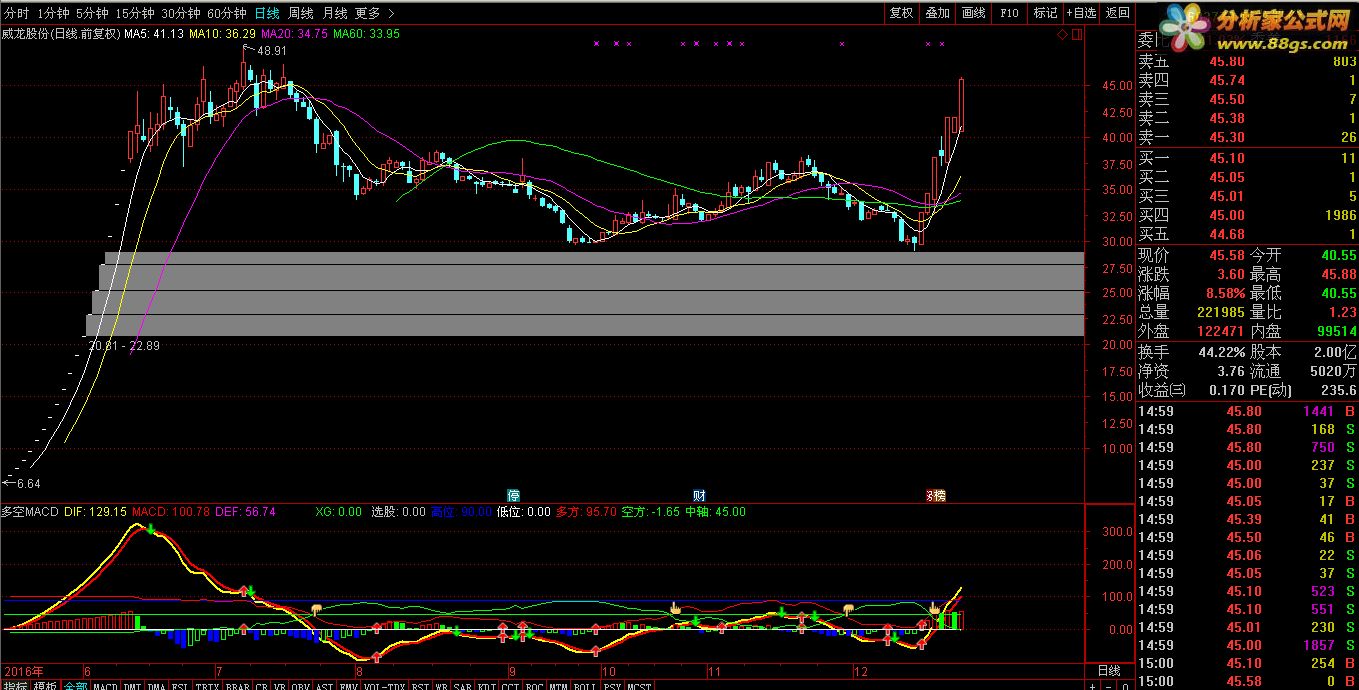Switch indicator to WR

pos(441,684)
